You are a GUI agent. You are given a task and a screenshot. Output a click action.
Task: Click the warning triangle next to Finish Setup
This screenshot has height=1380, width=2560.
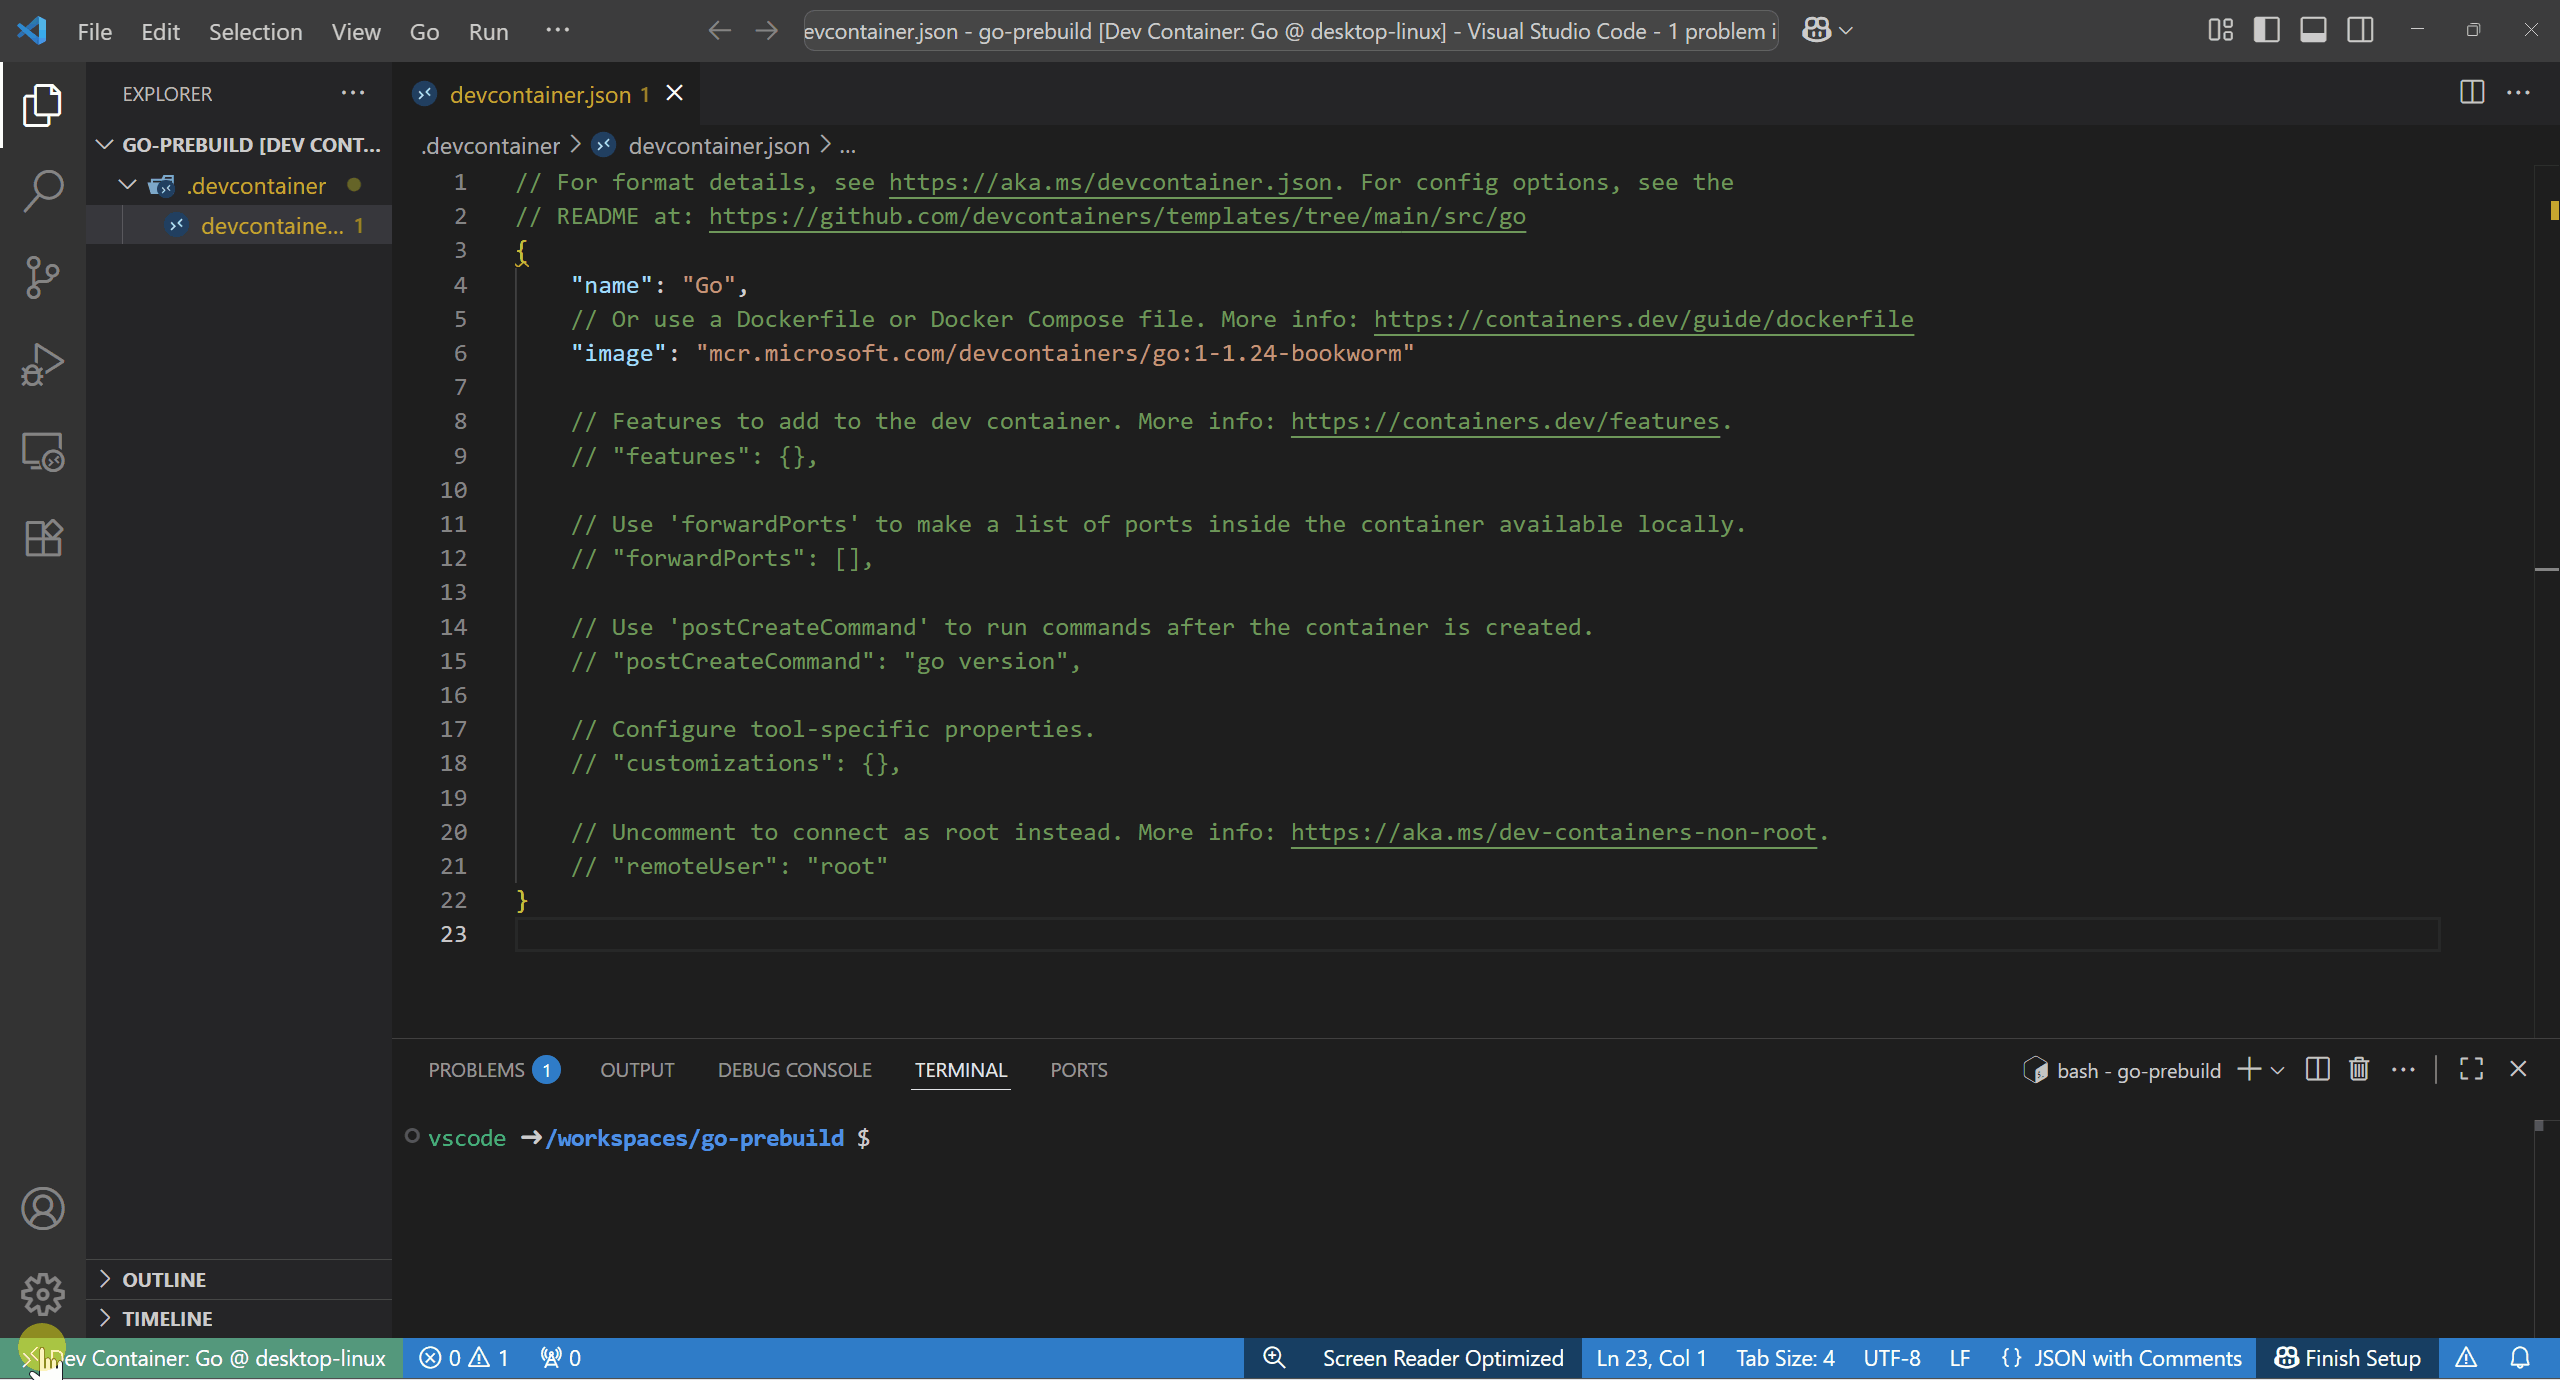2466,1358
